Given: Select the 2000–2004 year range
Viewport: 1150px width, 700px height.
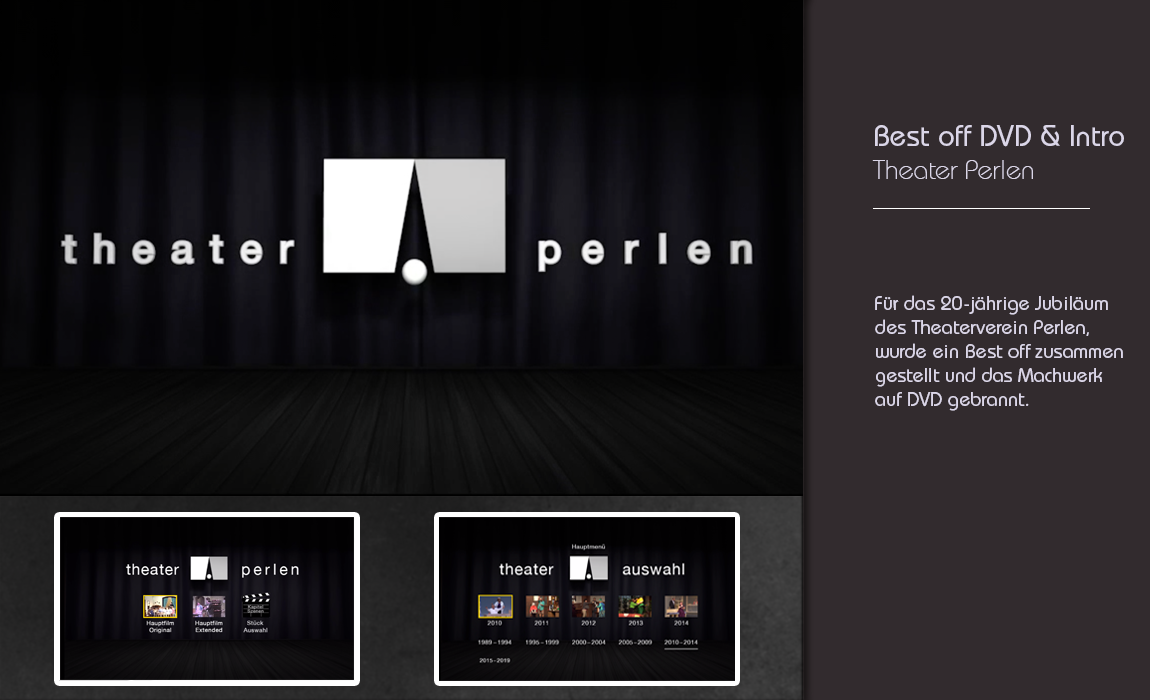Looking at the screenshot, I should pos(588,642).
